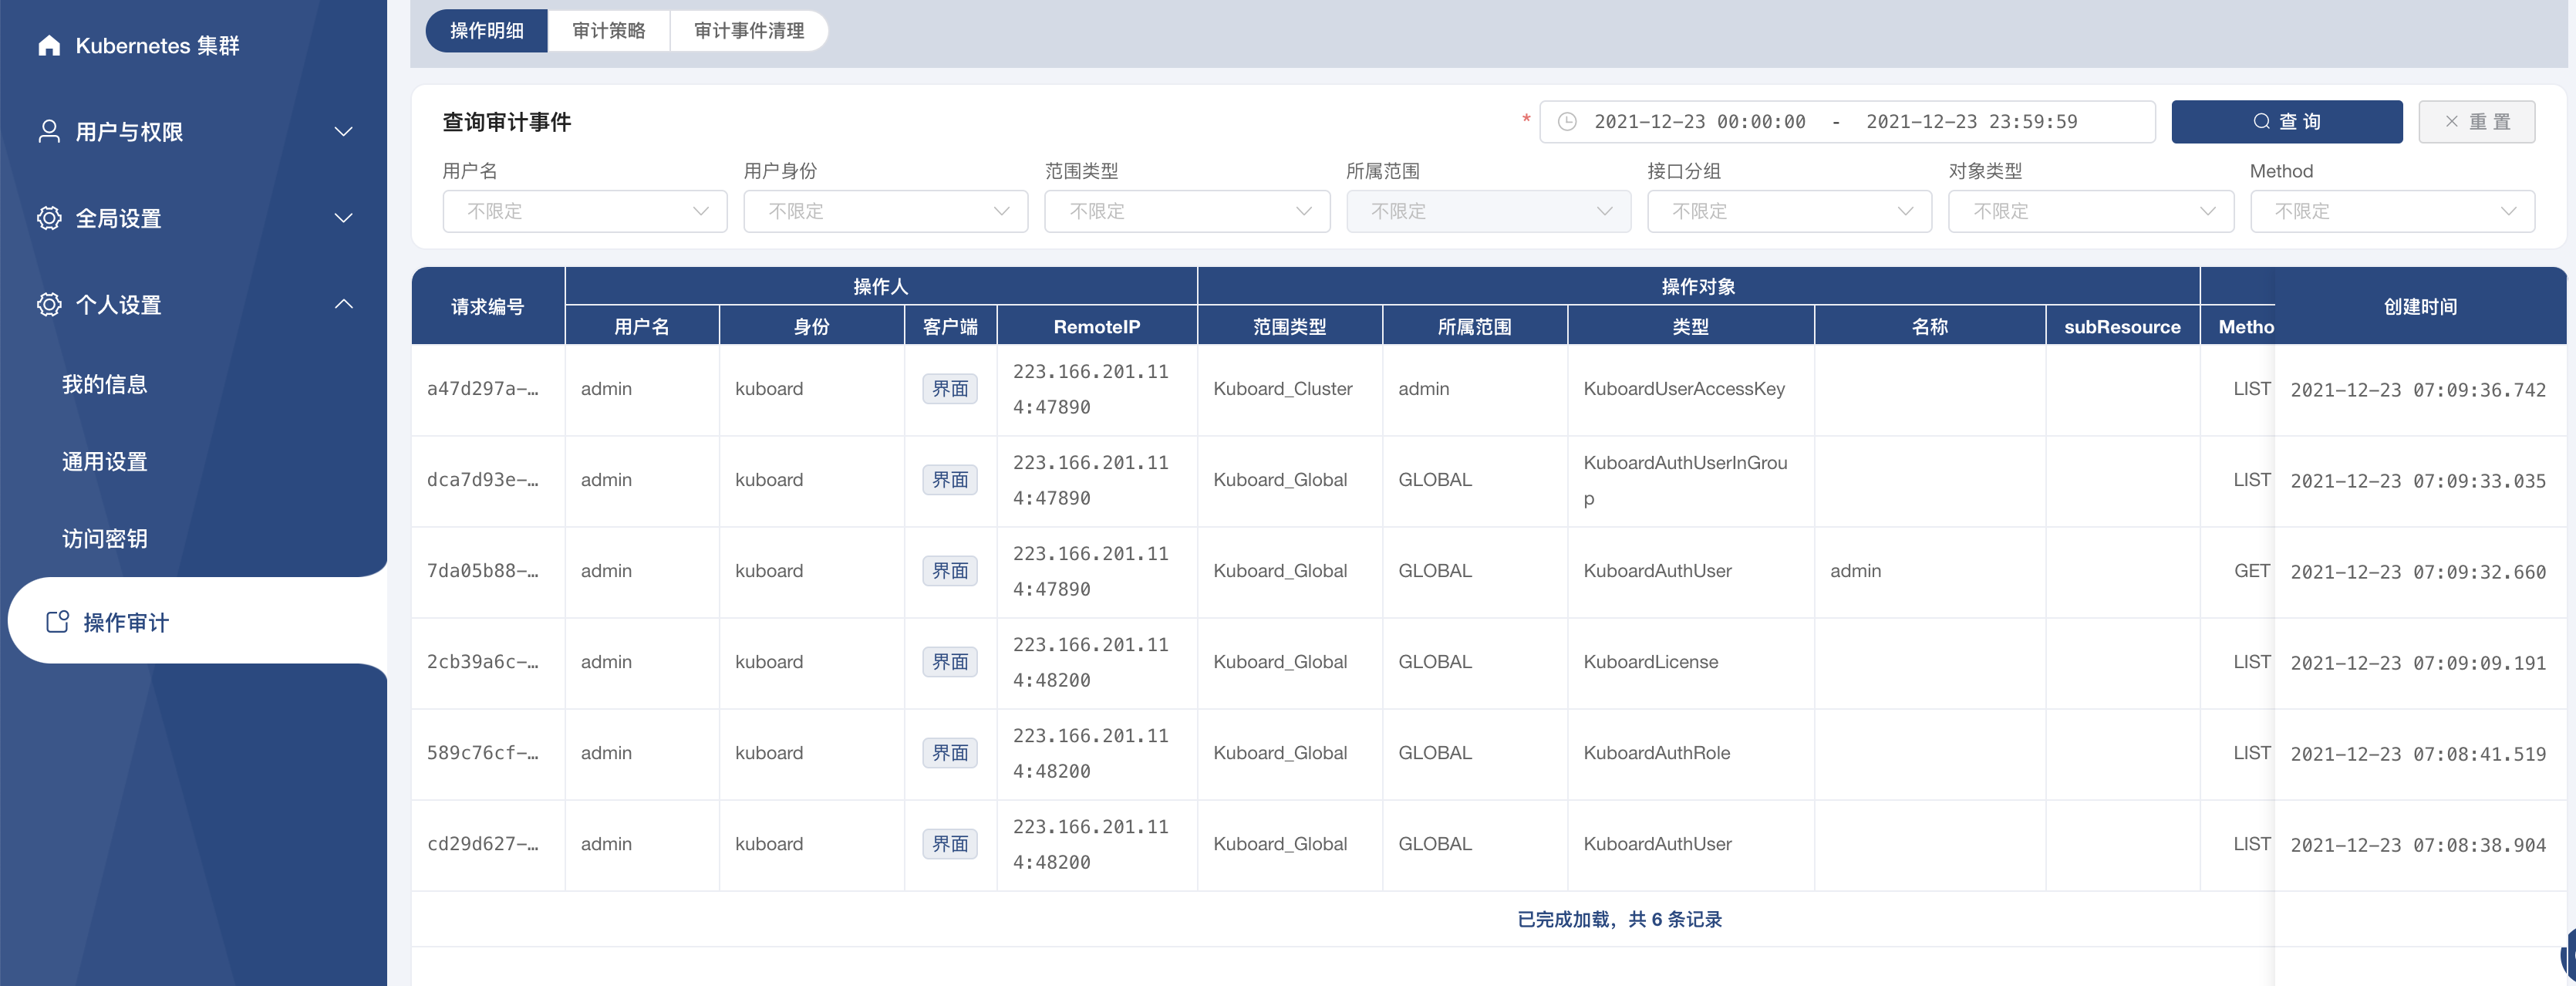Click timestamp 2021-12-23 07:08:38.904
This screenshot has width=2576, height=986.
pyautogui.click(x=2418, y=845)
